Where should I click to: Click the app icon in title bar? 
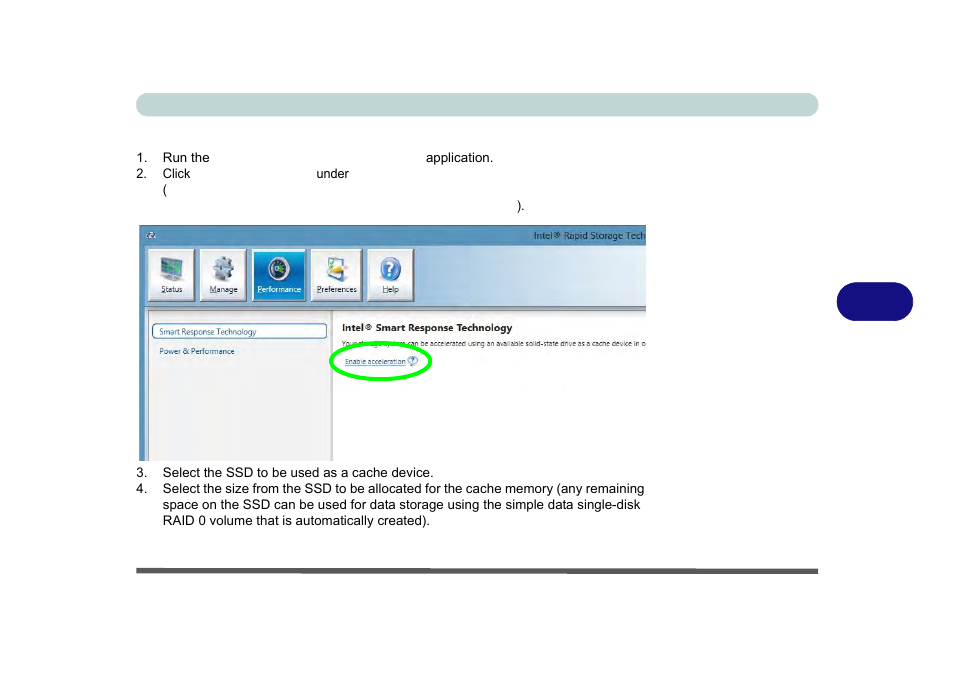tap(151, 235)
